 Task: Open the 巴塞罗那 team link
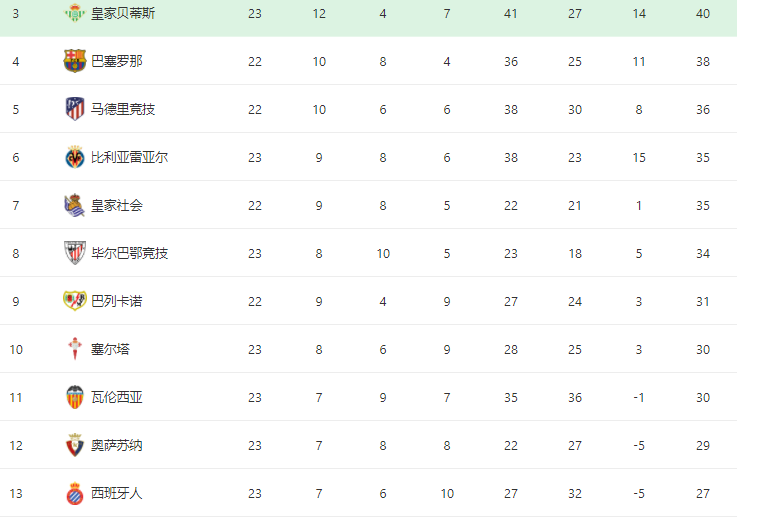coord(117,61)
